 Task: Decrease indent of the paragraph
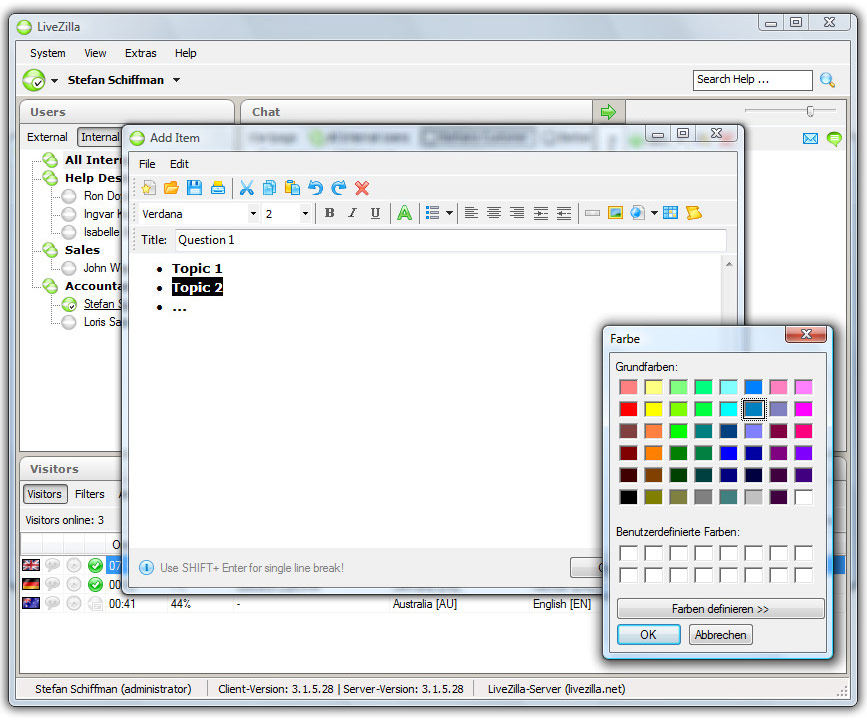click(564, 213)
